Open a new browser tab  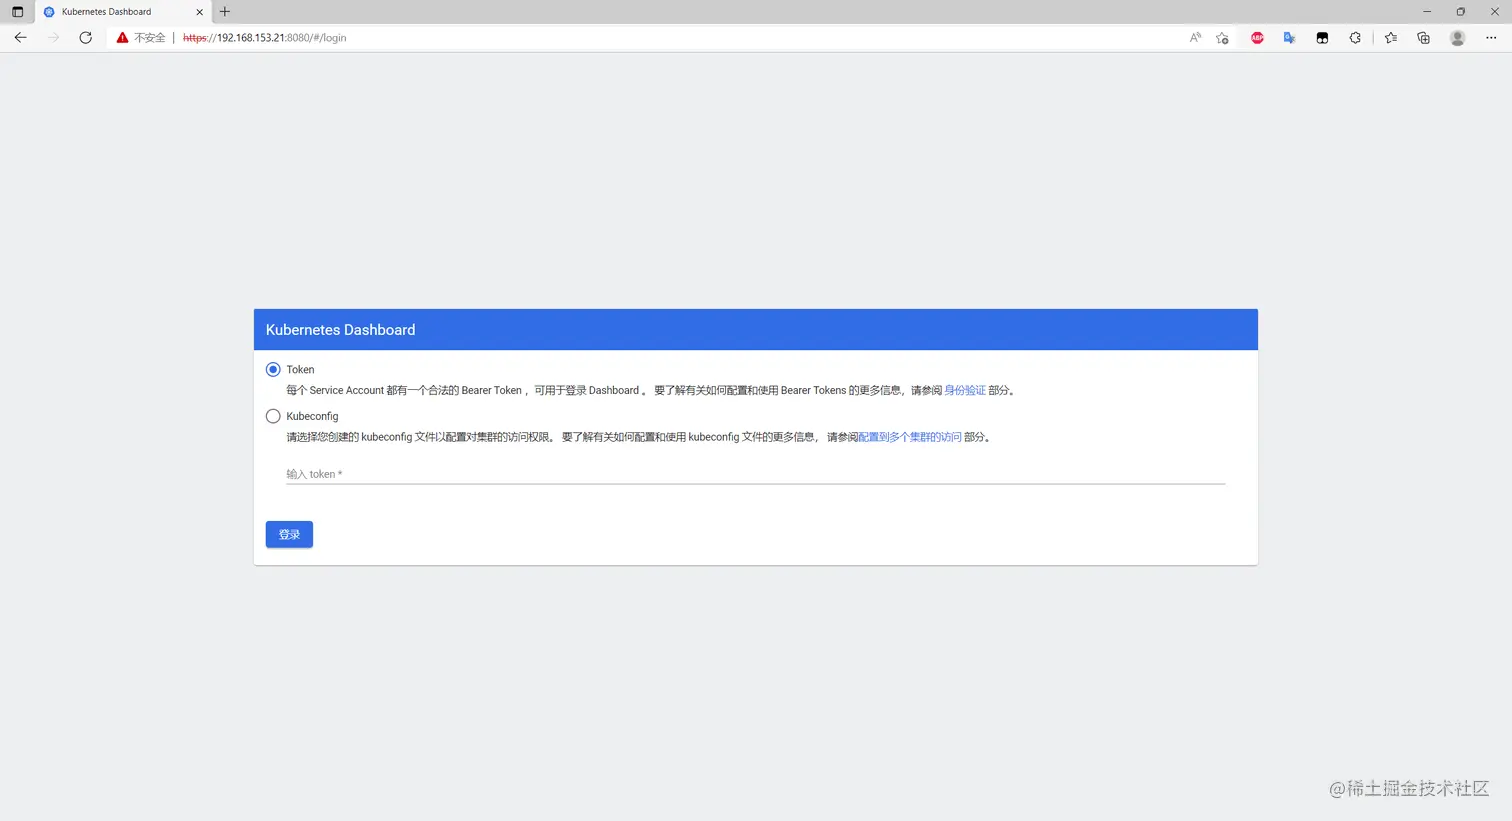pyautogui.click(x=225, y=12)
